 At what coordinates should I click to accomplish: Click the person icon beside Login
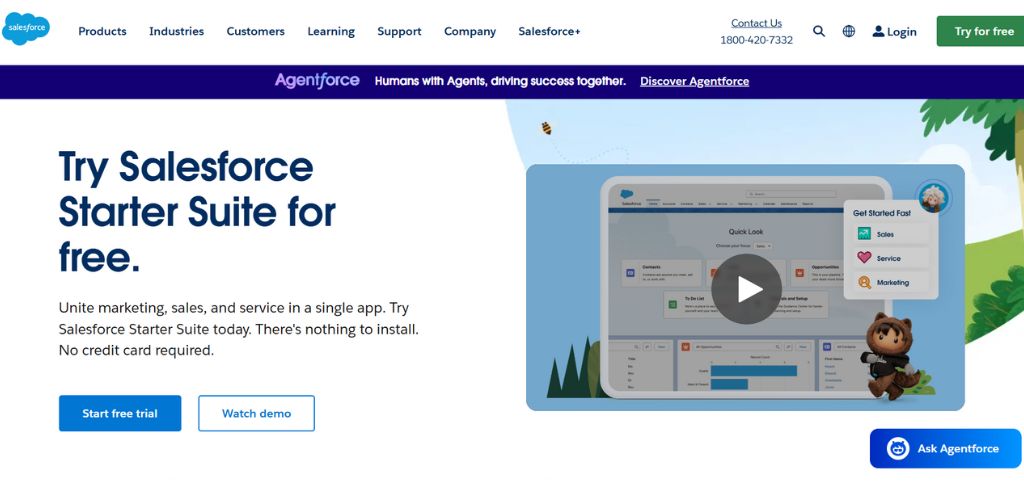click(x=878, y=31)
